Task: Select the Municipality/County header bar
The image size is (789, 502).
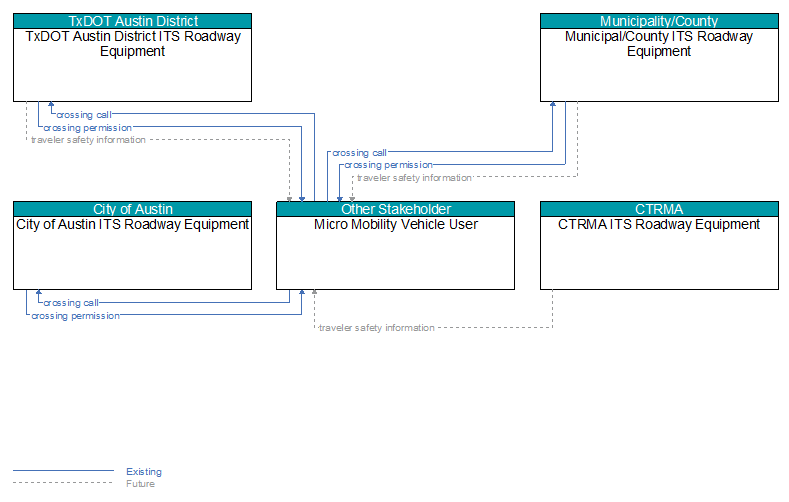Action: tap(659, 21)
